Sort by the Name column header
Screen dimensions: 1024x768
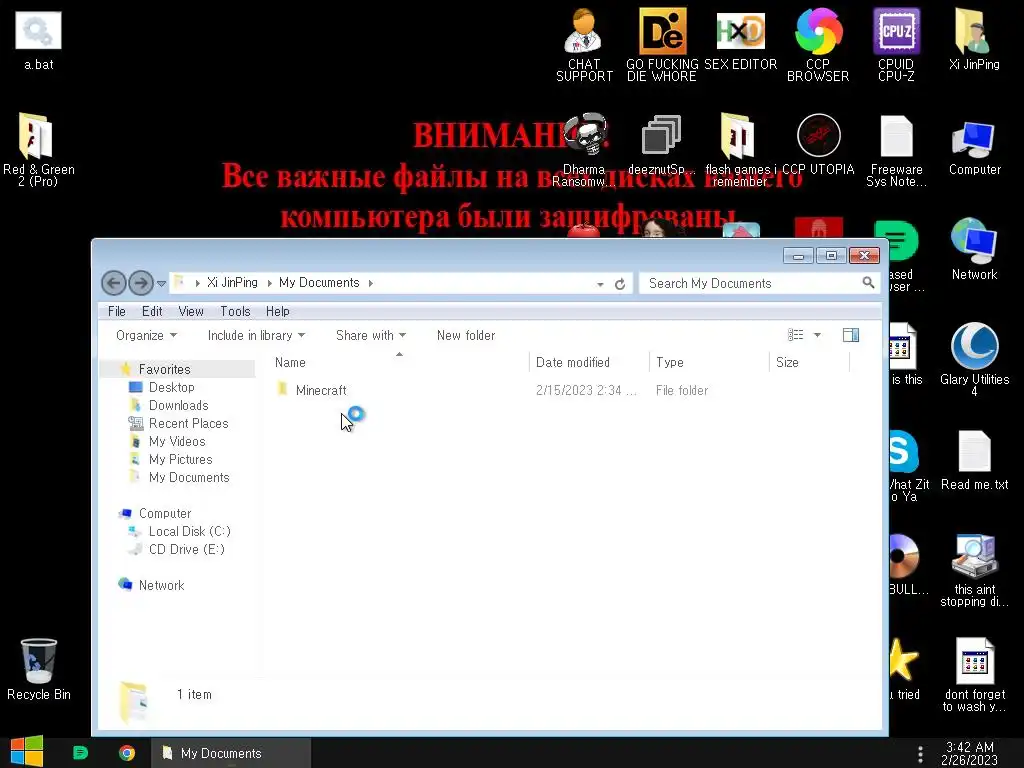click(400, 362)
